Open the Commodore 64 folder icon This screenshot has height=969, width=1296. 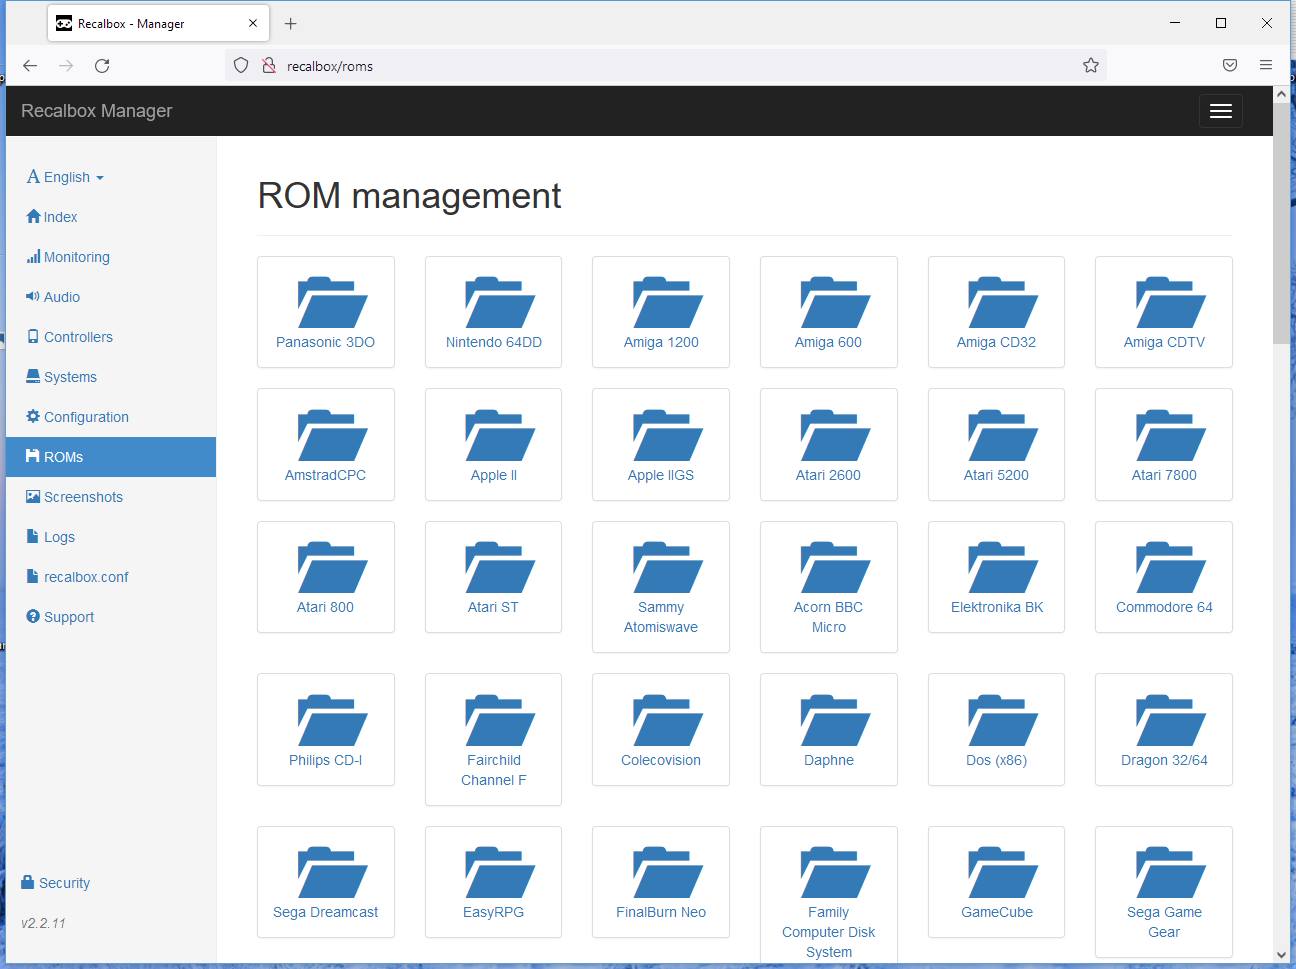pyautogui.click(x=1171, y=567)
